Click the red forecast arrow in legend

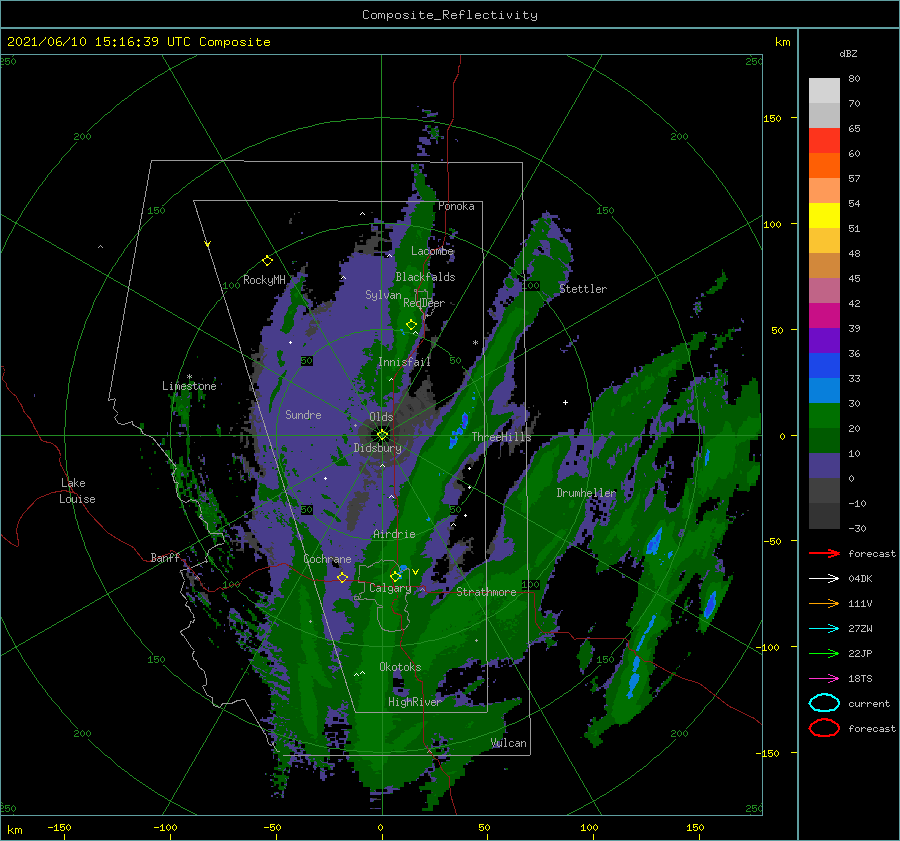point(824,553)
